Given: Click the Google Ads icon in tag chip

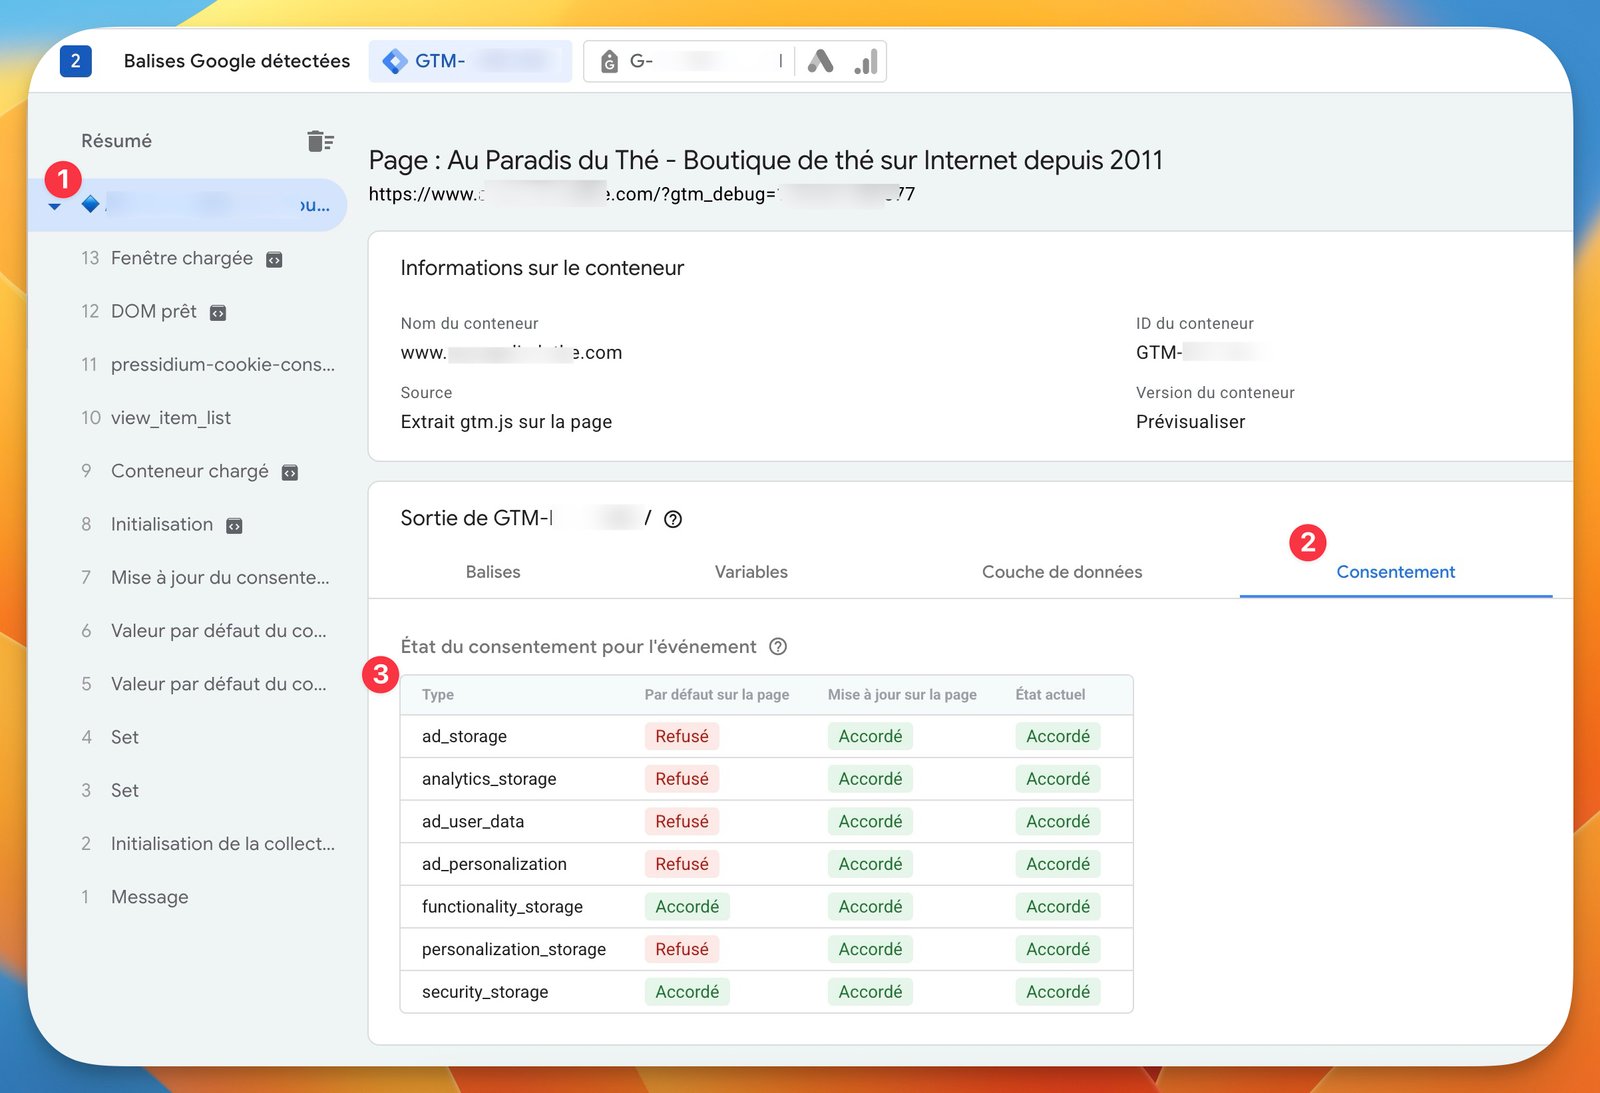Looking at the screenshot, I should (x=820, y=61).
